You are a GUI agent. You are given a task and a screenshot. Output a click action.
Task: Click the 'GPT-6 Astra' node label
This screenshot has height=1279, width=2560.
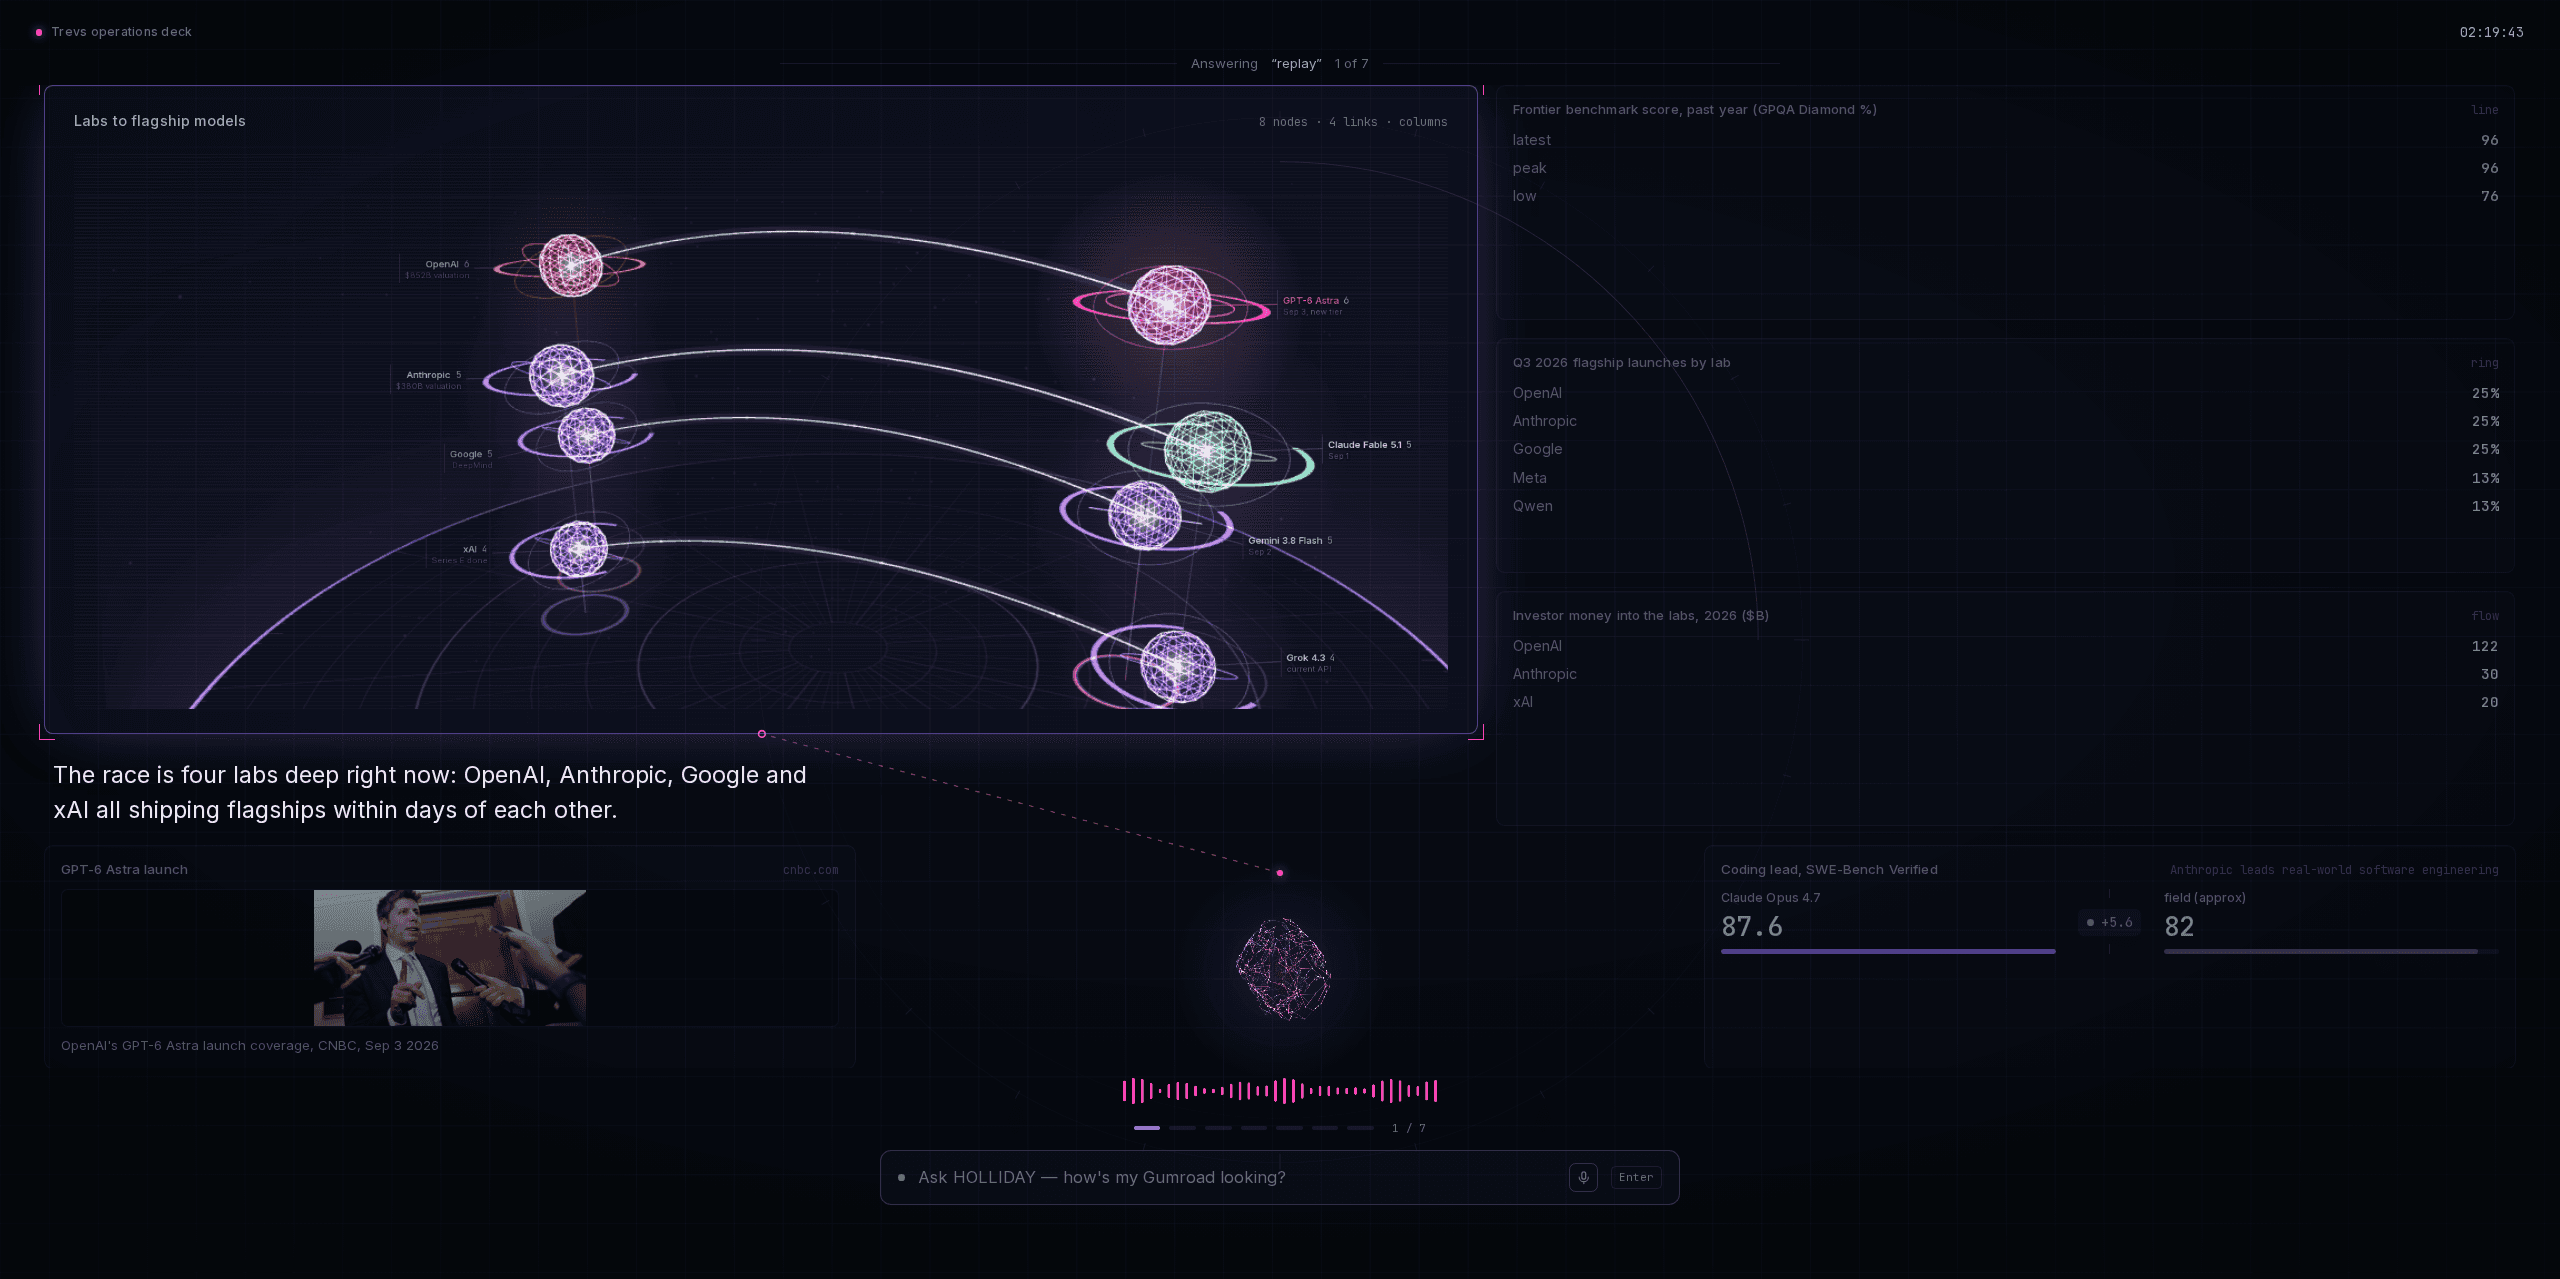pyautogui.click(x=1311, y=301)
